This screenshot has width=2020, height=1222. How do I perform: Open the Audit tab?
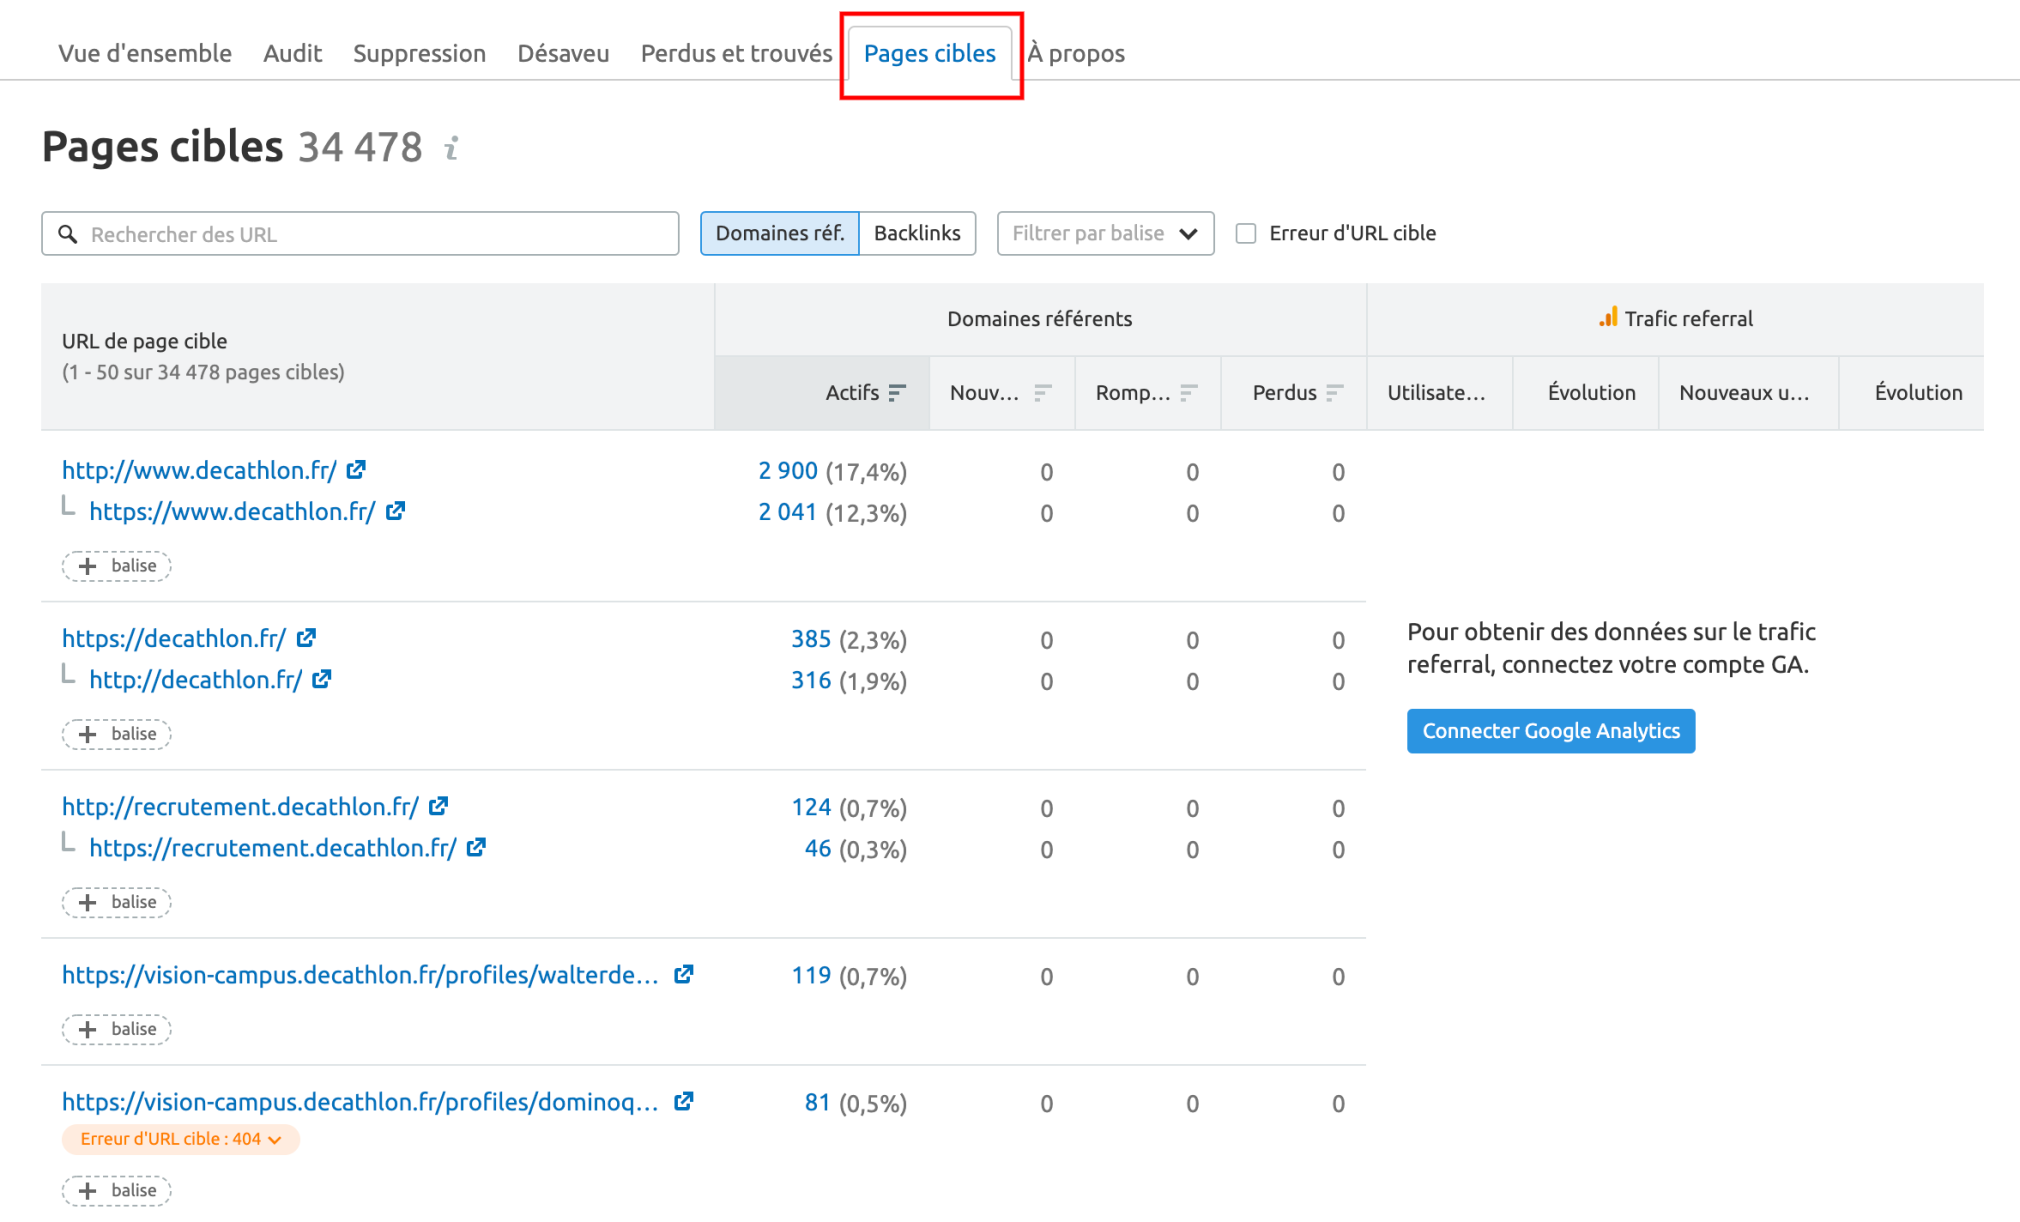tap(292, 53)
